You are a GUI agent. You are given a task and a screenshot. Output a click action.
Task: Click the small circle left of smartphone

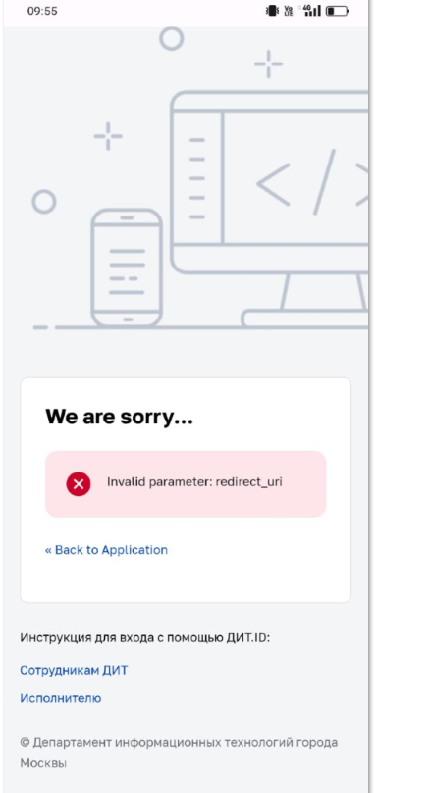[43, 202]
